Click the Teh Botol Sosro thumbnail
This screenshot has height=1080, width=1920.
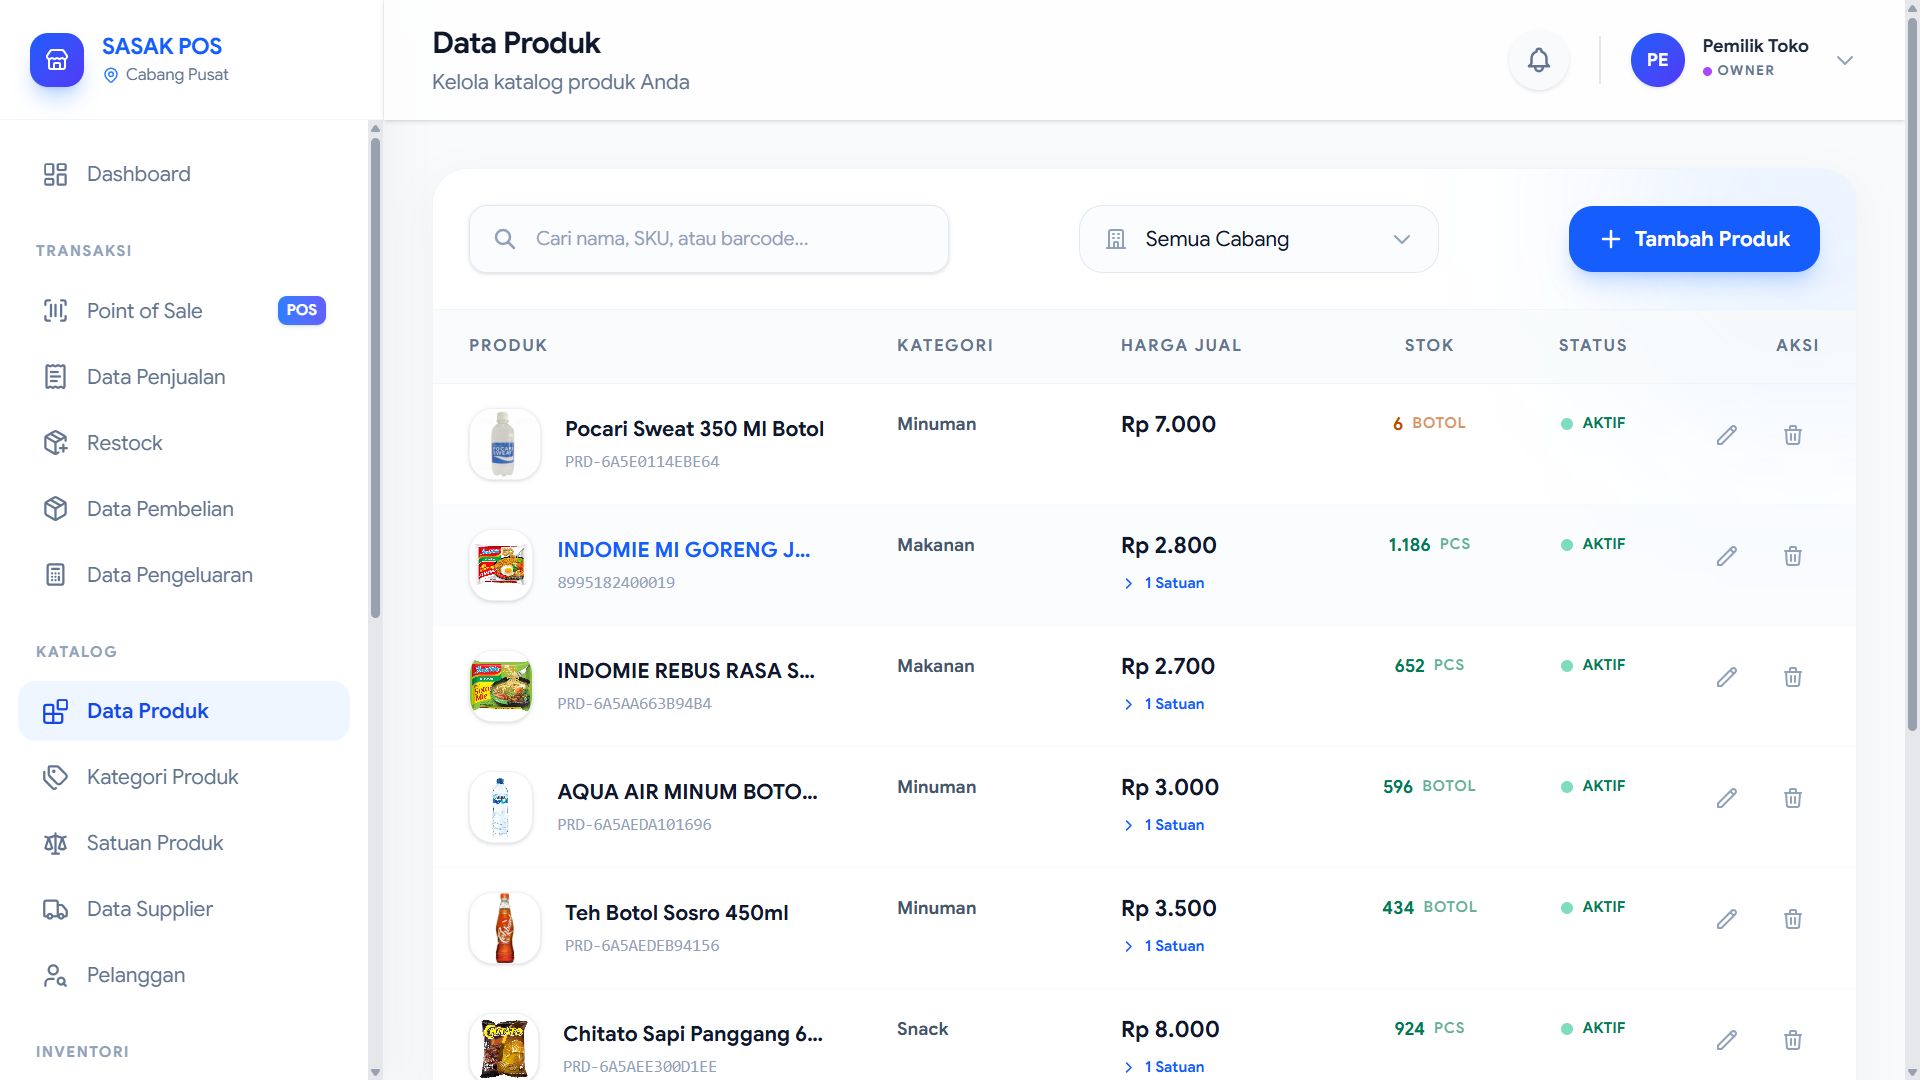pyautogui.click(x=504, y=928)
